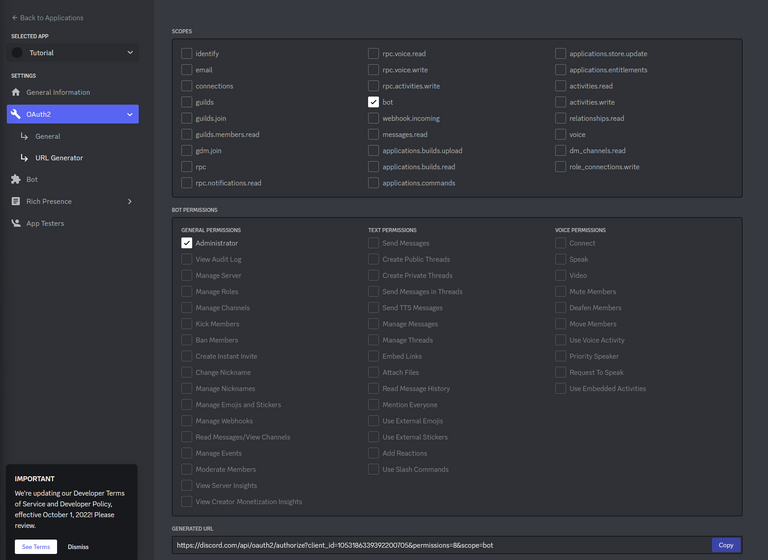Click the SCOPES section label
Screen dimensions: 768x560
[182, 31]
